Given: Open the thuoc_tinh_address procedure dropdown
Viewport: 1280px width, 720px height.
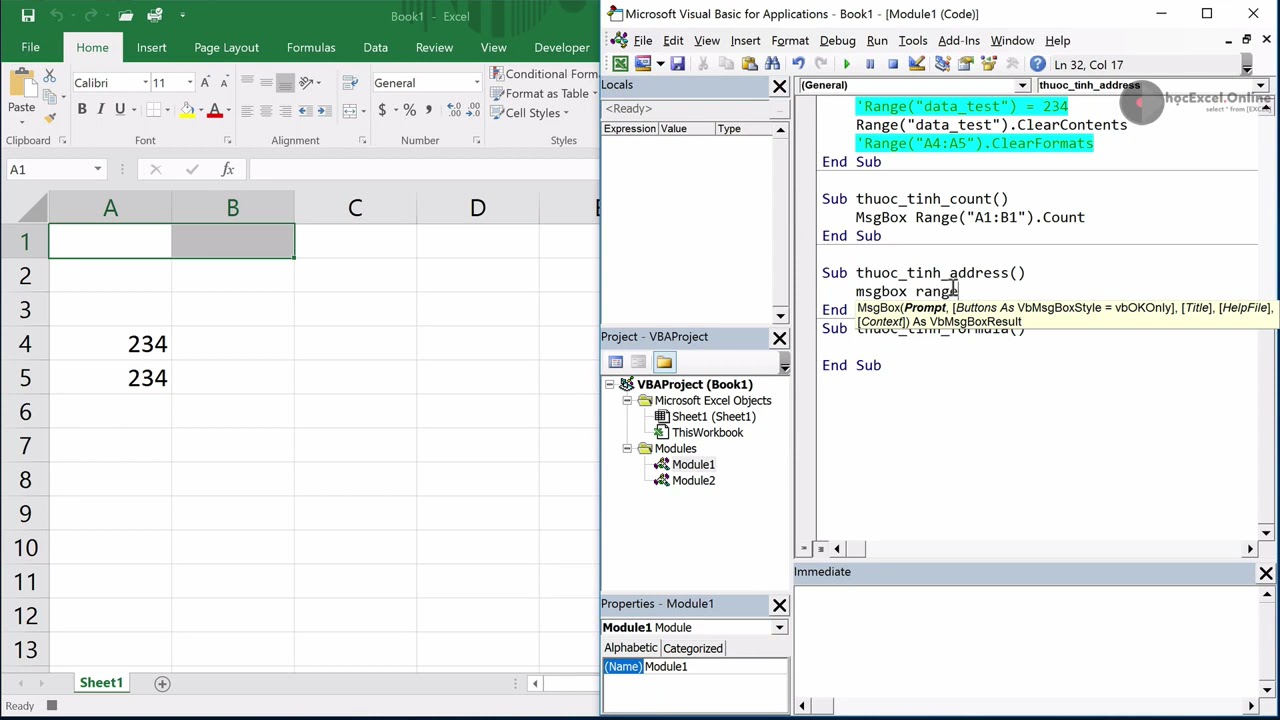Looking at the screenshot, I should [x=1261, y=86].
